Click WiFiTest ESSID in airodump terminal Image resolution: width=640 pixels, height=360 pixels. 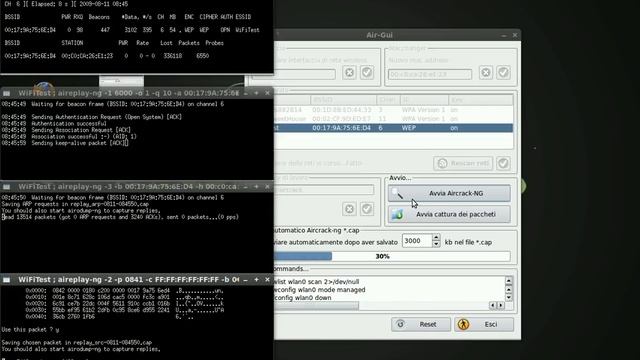[x=247, y=30]
